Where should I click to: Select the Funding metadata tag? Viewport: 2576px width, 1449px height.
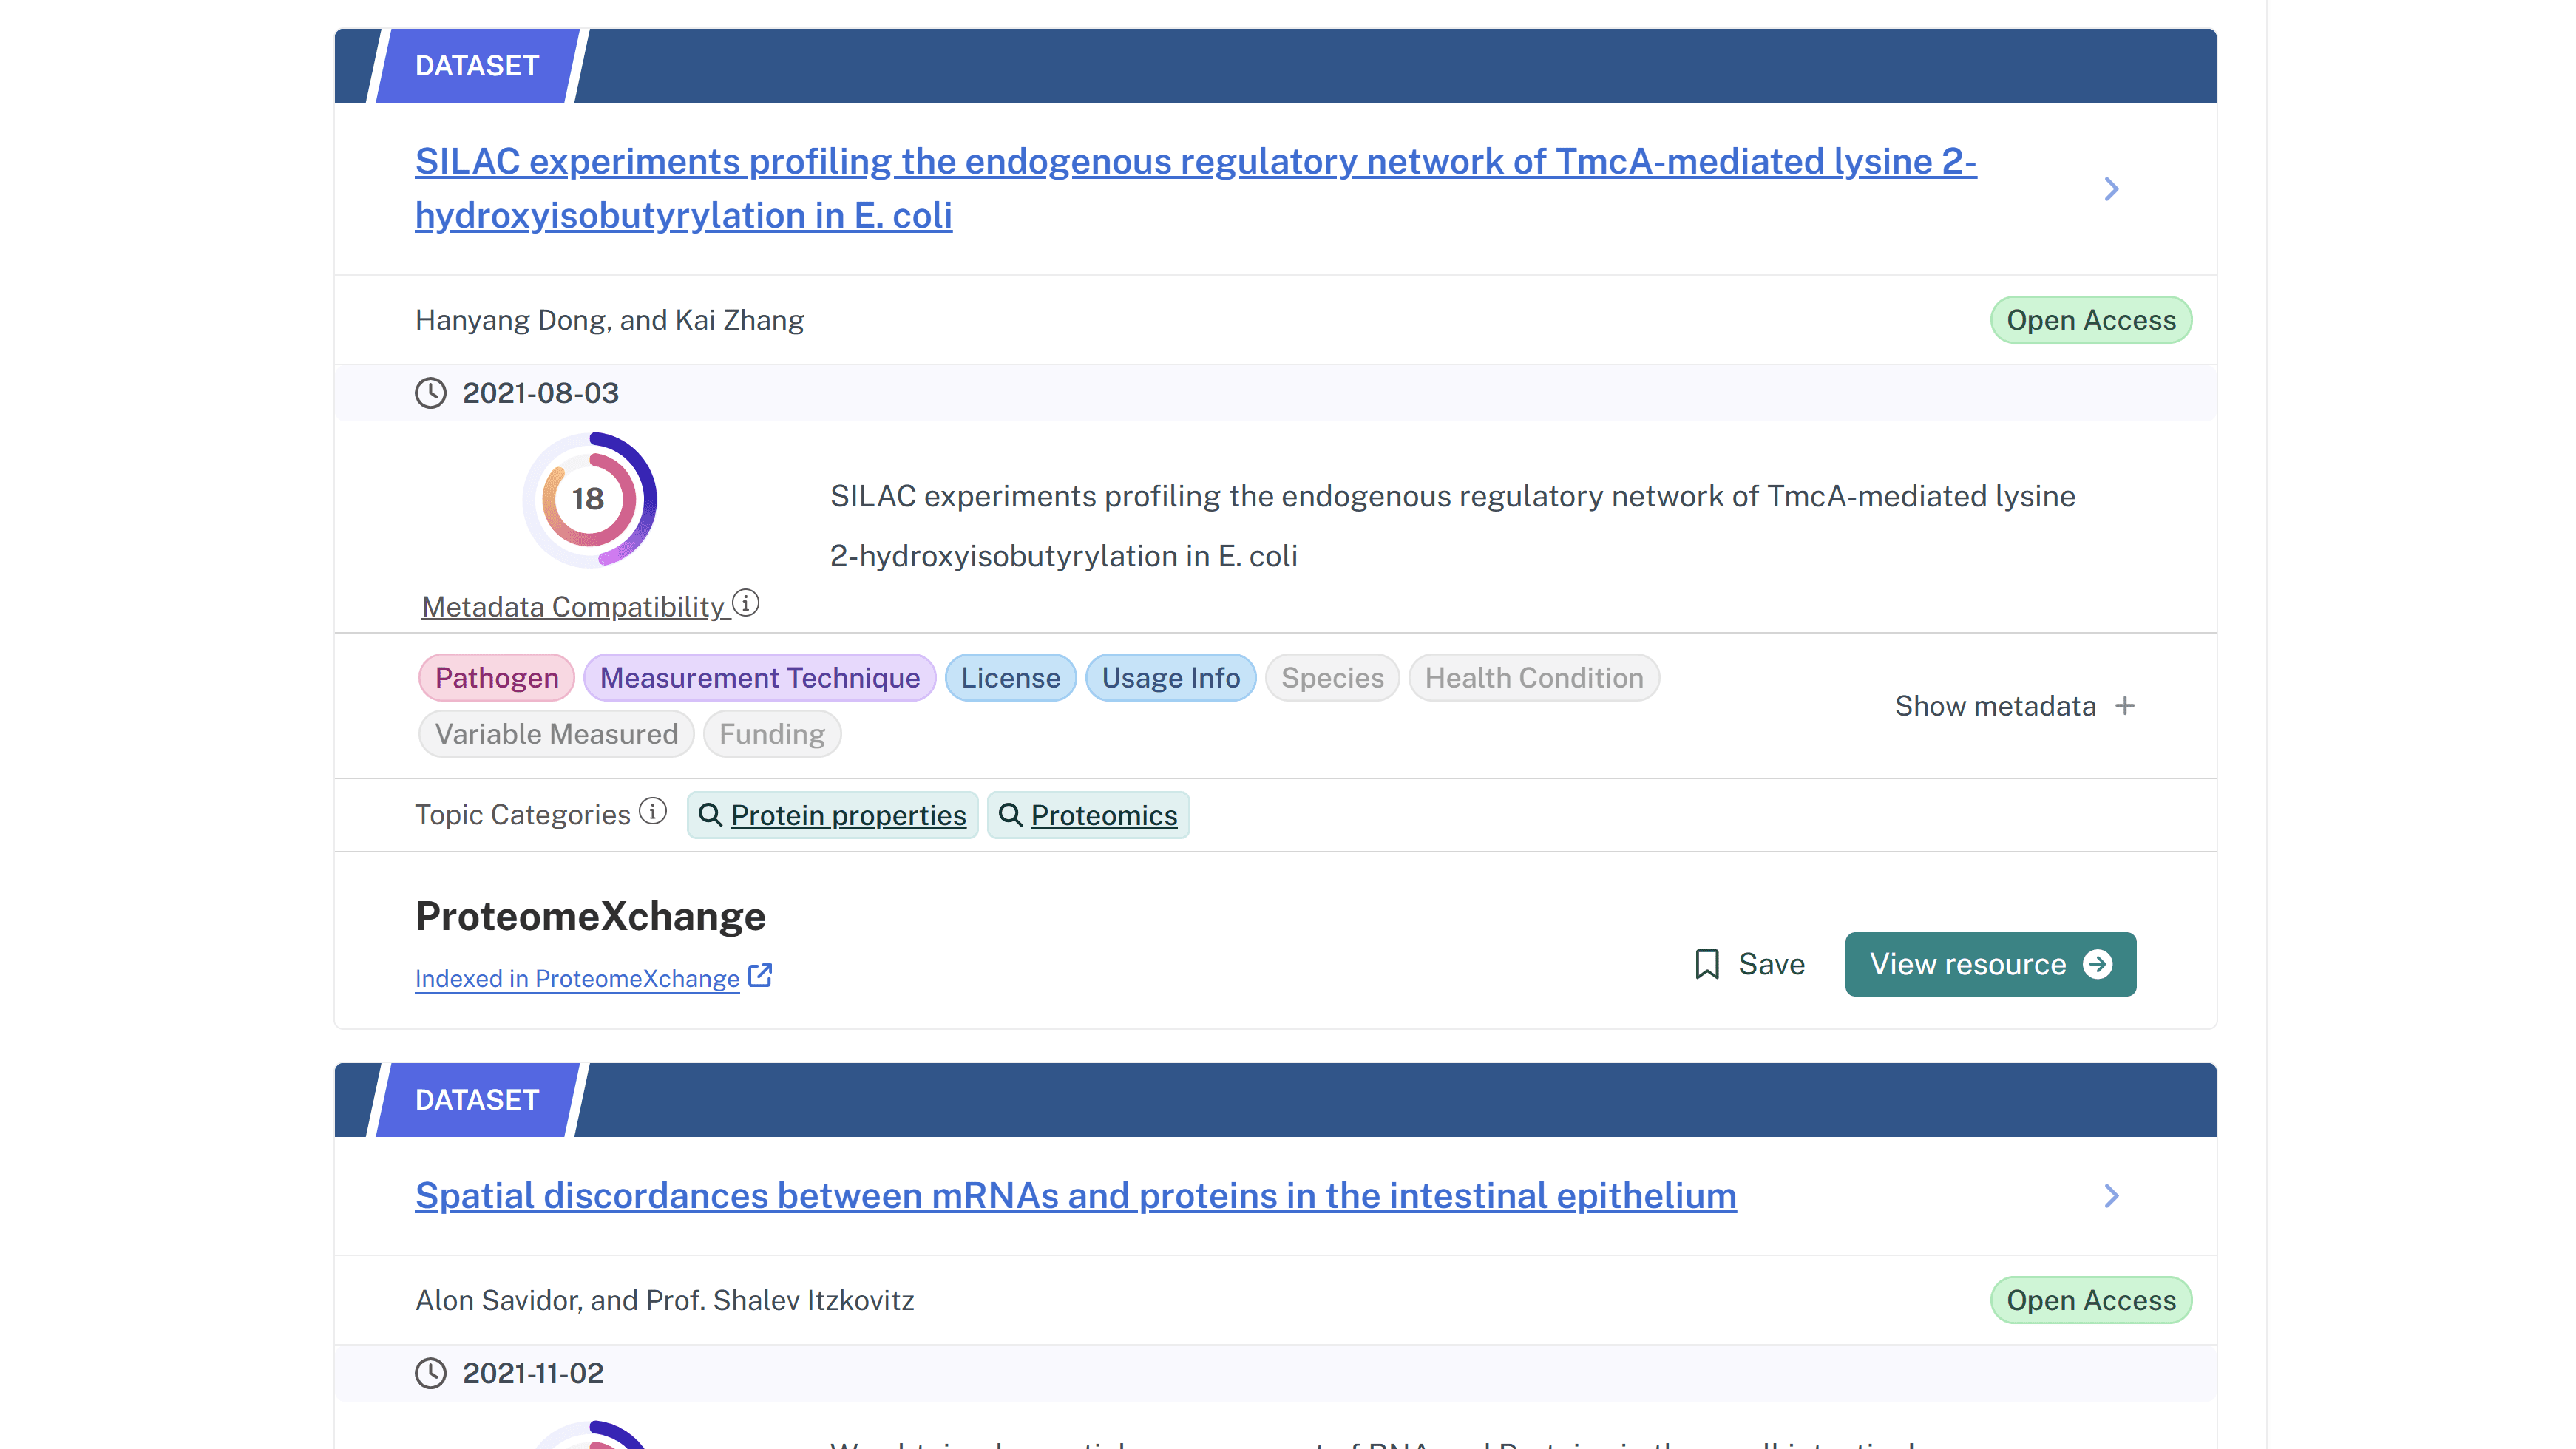tap(772, 734)
